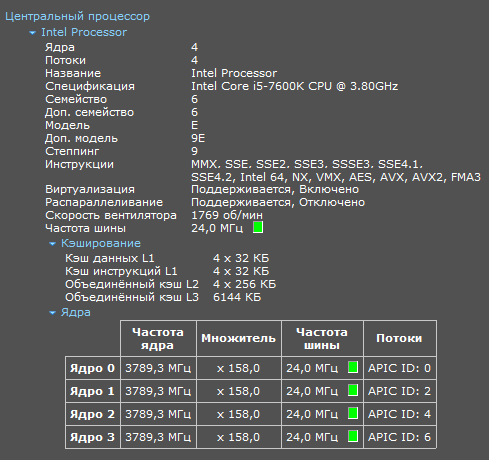The width and height of the screenshot is (489, 460).
Task: Click the Объединённый кэш L3 6144 КБ value
Action: (x=237, y=297)
